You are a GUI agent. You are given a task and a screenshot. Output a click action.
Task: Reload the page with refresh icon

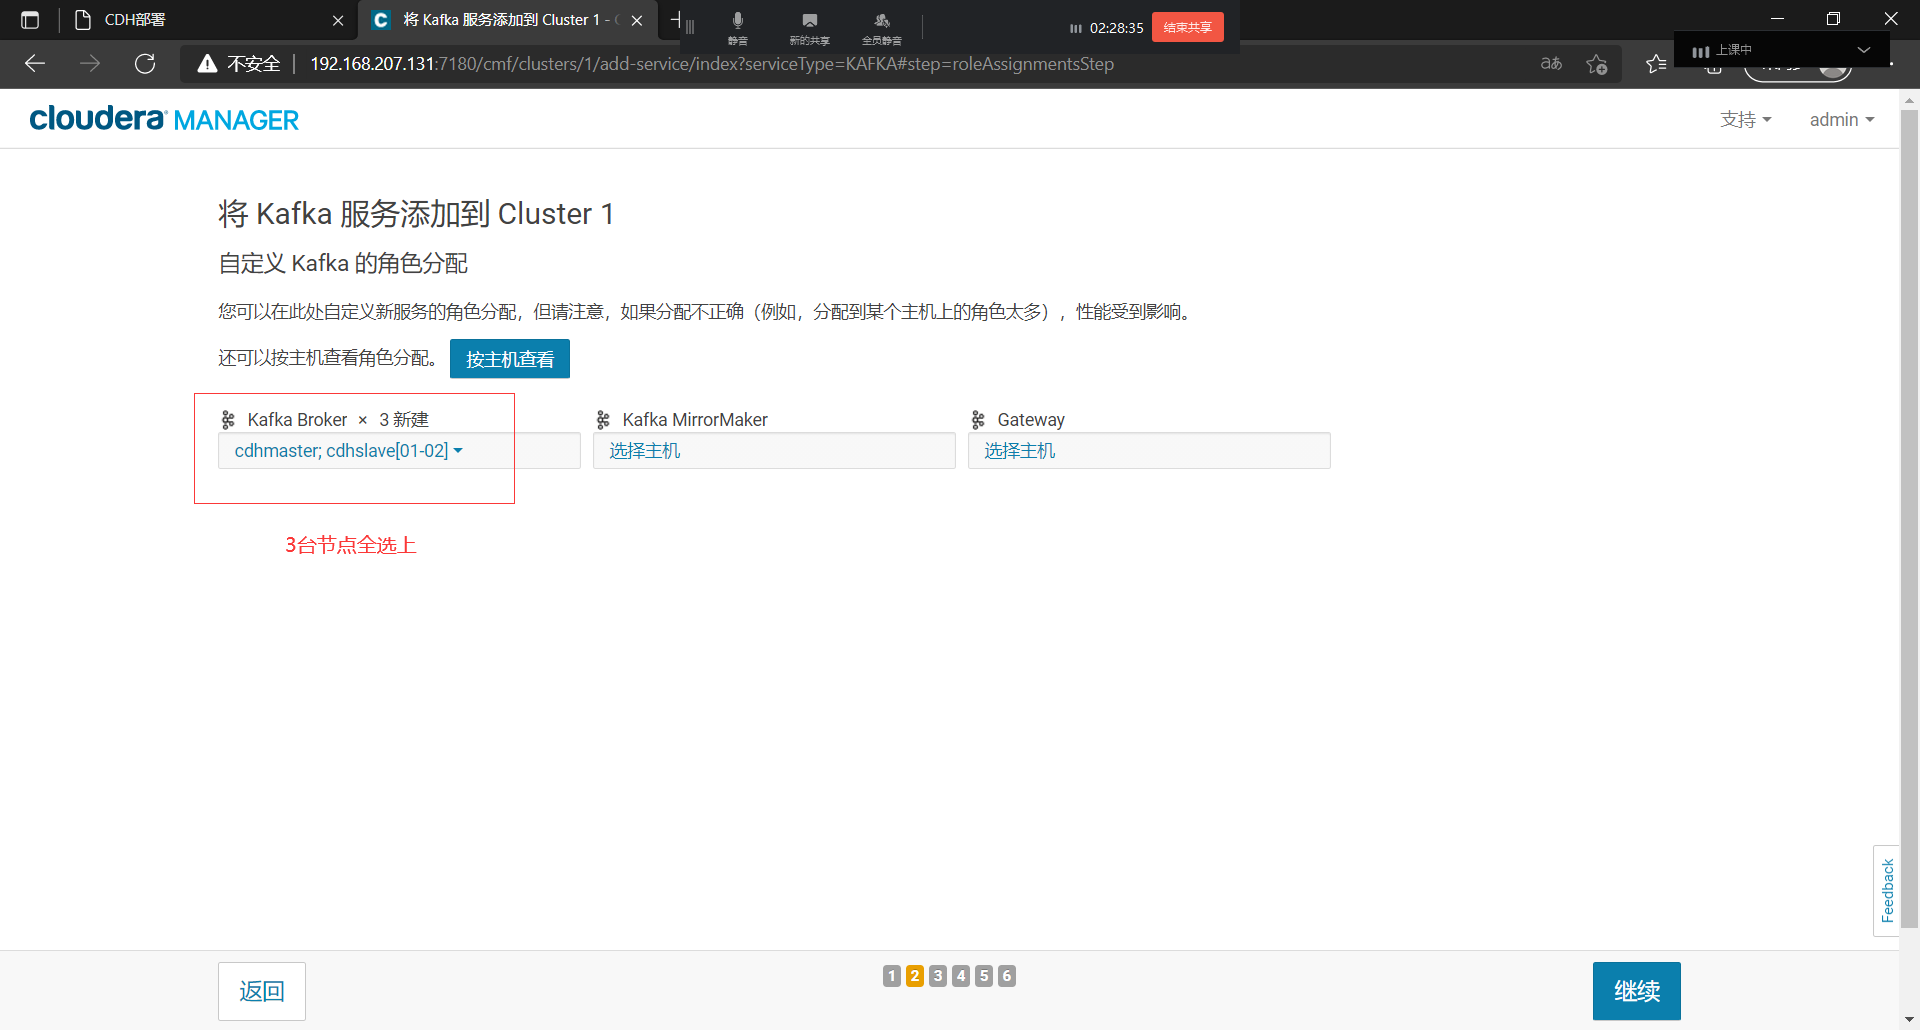point(145,64)
